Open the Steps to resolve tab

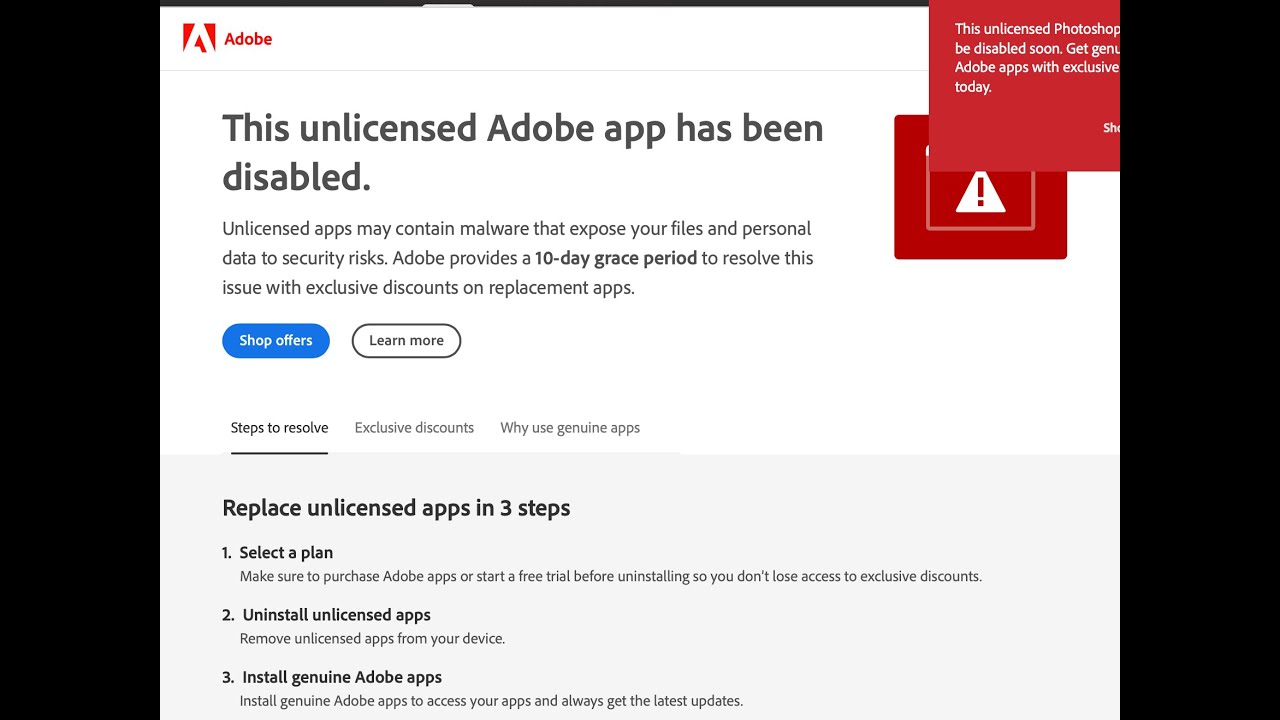(279, 428)
